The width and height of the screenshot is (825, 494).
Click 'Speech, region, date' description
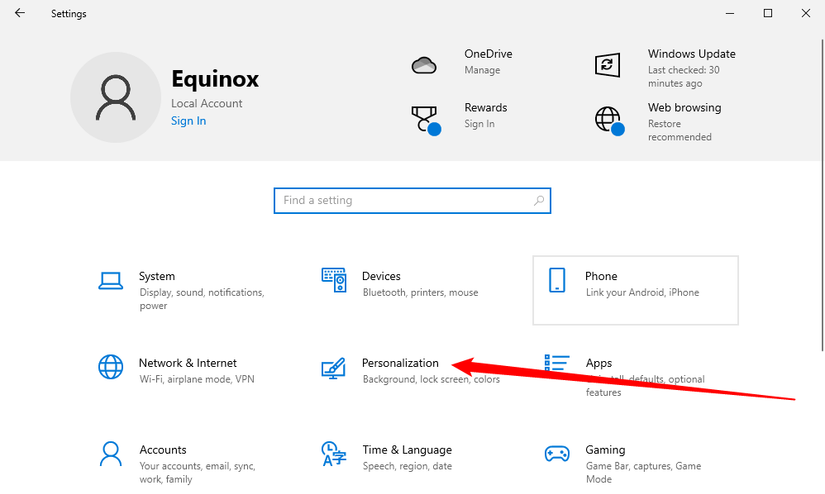[407, 466]
